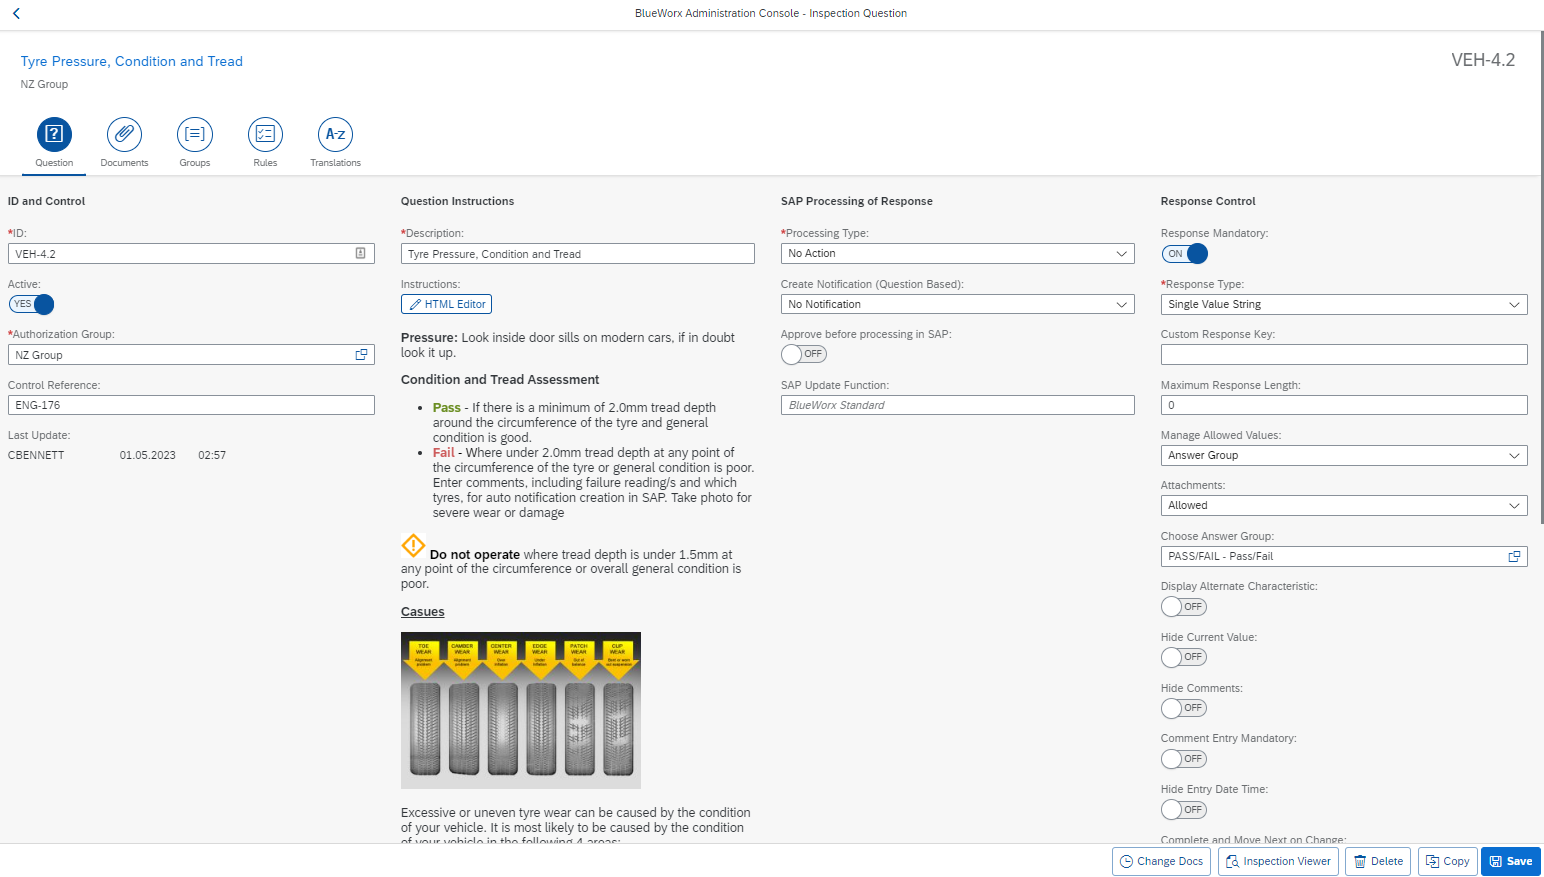The image size is (1544, 877).
Task: Click the page title Tyre Pressure, Condition and Tread
Action: (132, 61)
